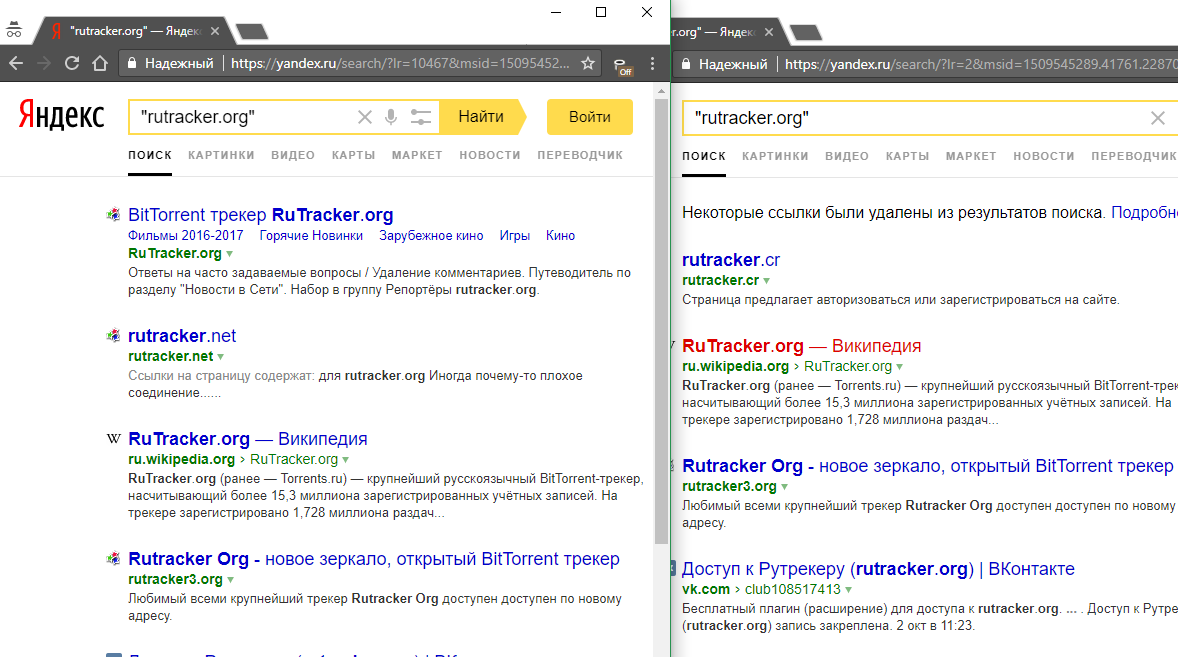
Task: Toggle the extension icon labeled Off
Action: point(622,65)
